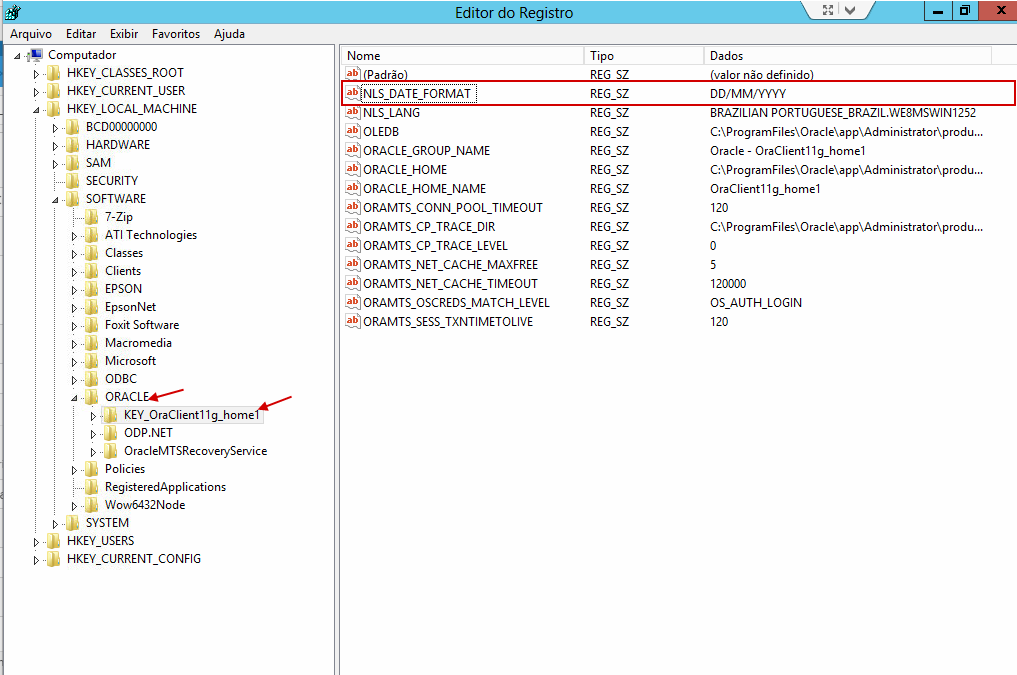Click the string value icon of (Padrão)
The width and height of the screenshot is (1017, 675).
[352, 74]
